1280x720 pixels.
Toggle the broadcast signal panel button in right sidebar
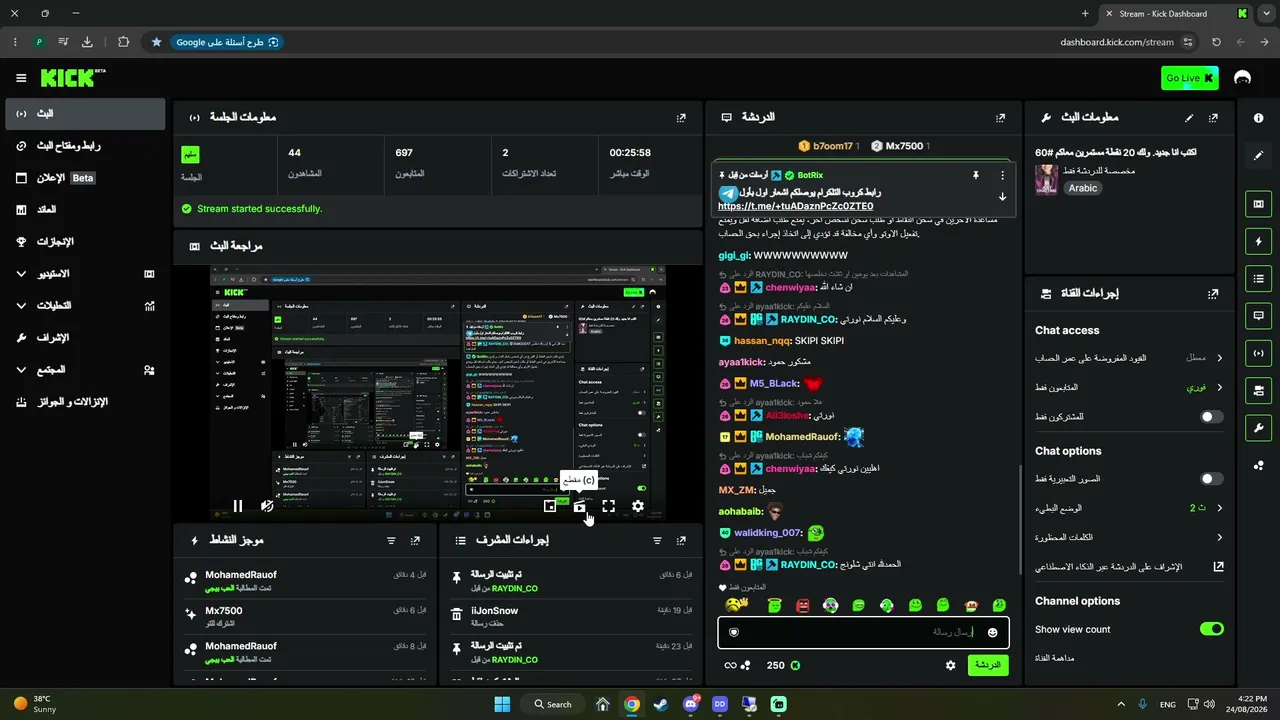tap(1258, 353)
